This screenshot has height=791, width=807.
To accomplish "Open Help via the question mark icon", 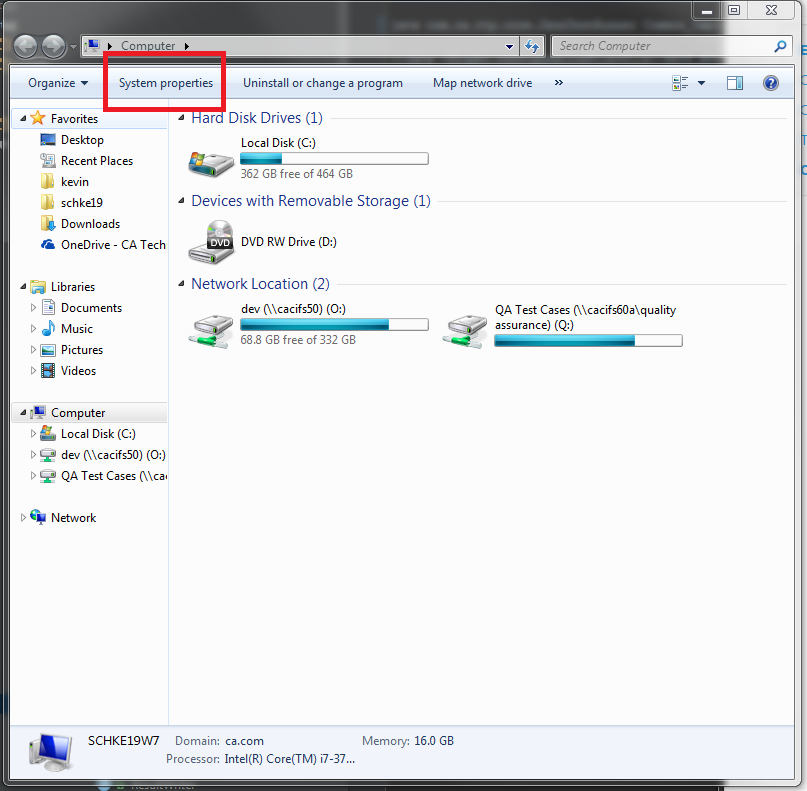I will click(x=770, y=83).
